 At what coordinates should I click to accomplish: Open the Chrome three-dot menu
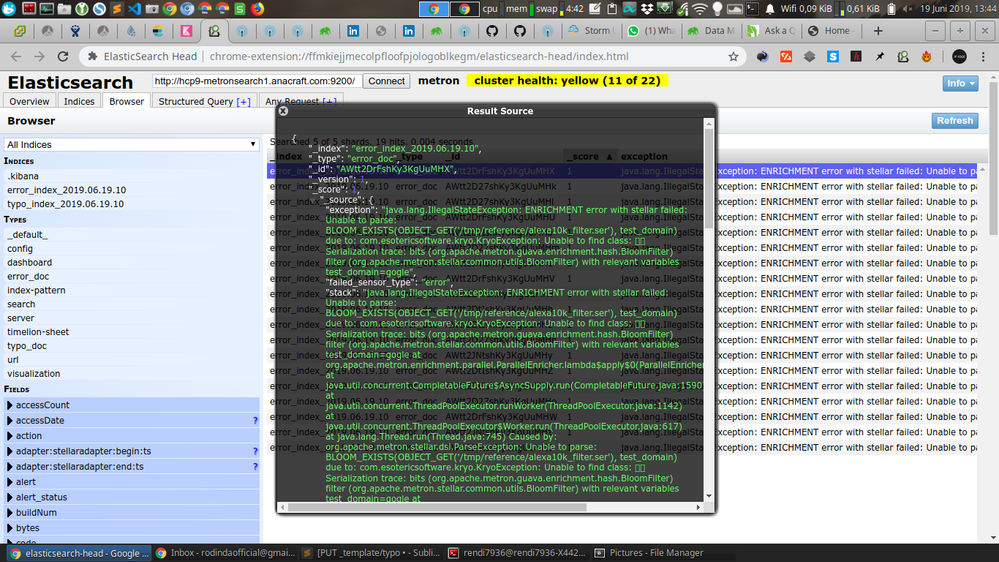[x=983, y=57]
